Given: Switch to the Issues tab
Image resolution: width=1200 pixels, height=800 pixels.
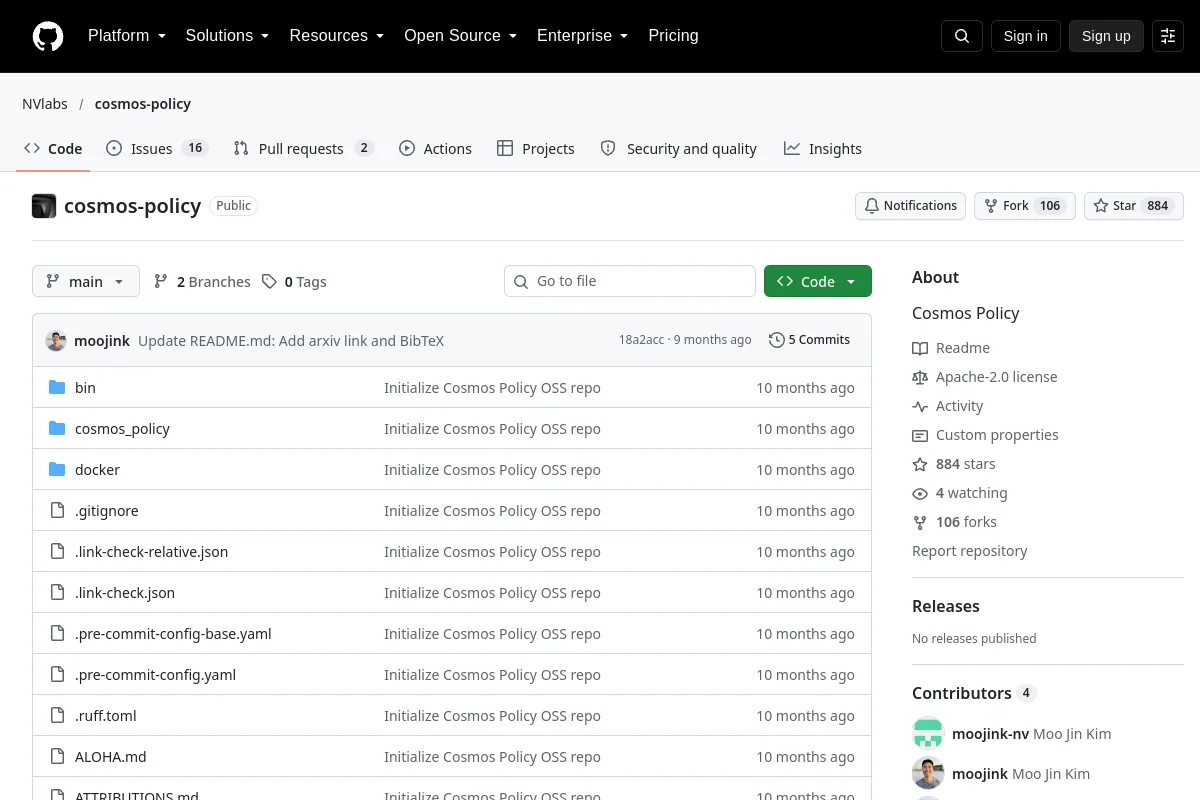Looking at the screenshot, I should click(x=157, y=149).
